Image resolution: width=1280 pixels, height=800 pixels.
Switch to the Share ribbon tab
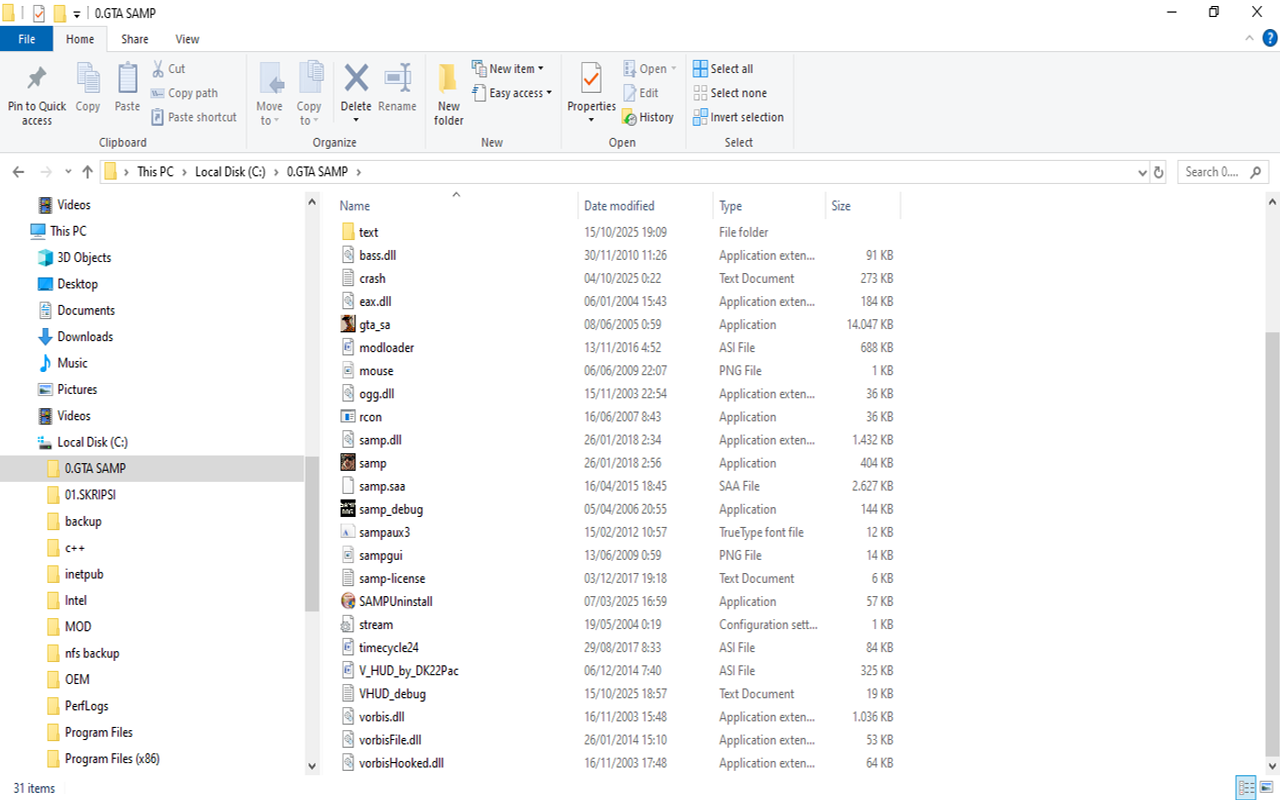pos(135,39)
